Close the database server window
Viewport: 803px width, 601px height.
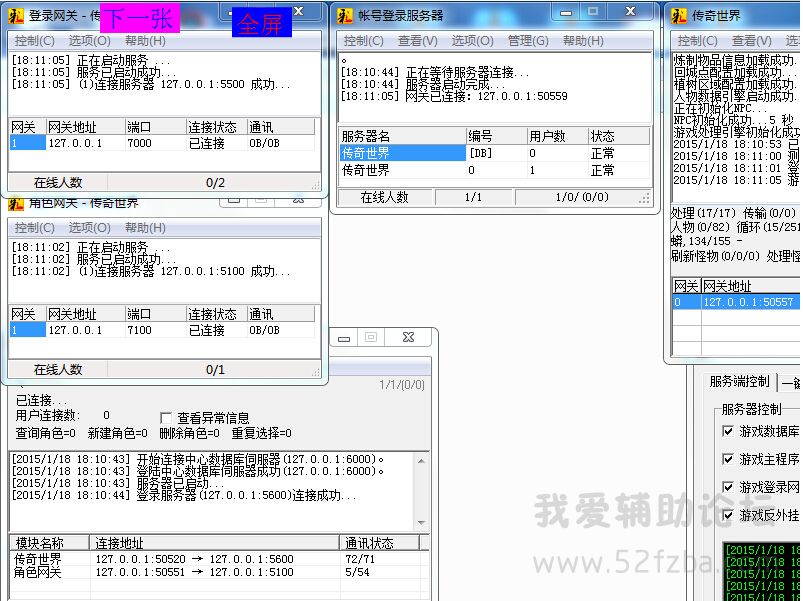tap(406, 338)
